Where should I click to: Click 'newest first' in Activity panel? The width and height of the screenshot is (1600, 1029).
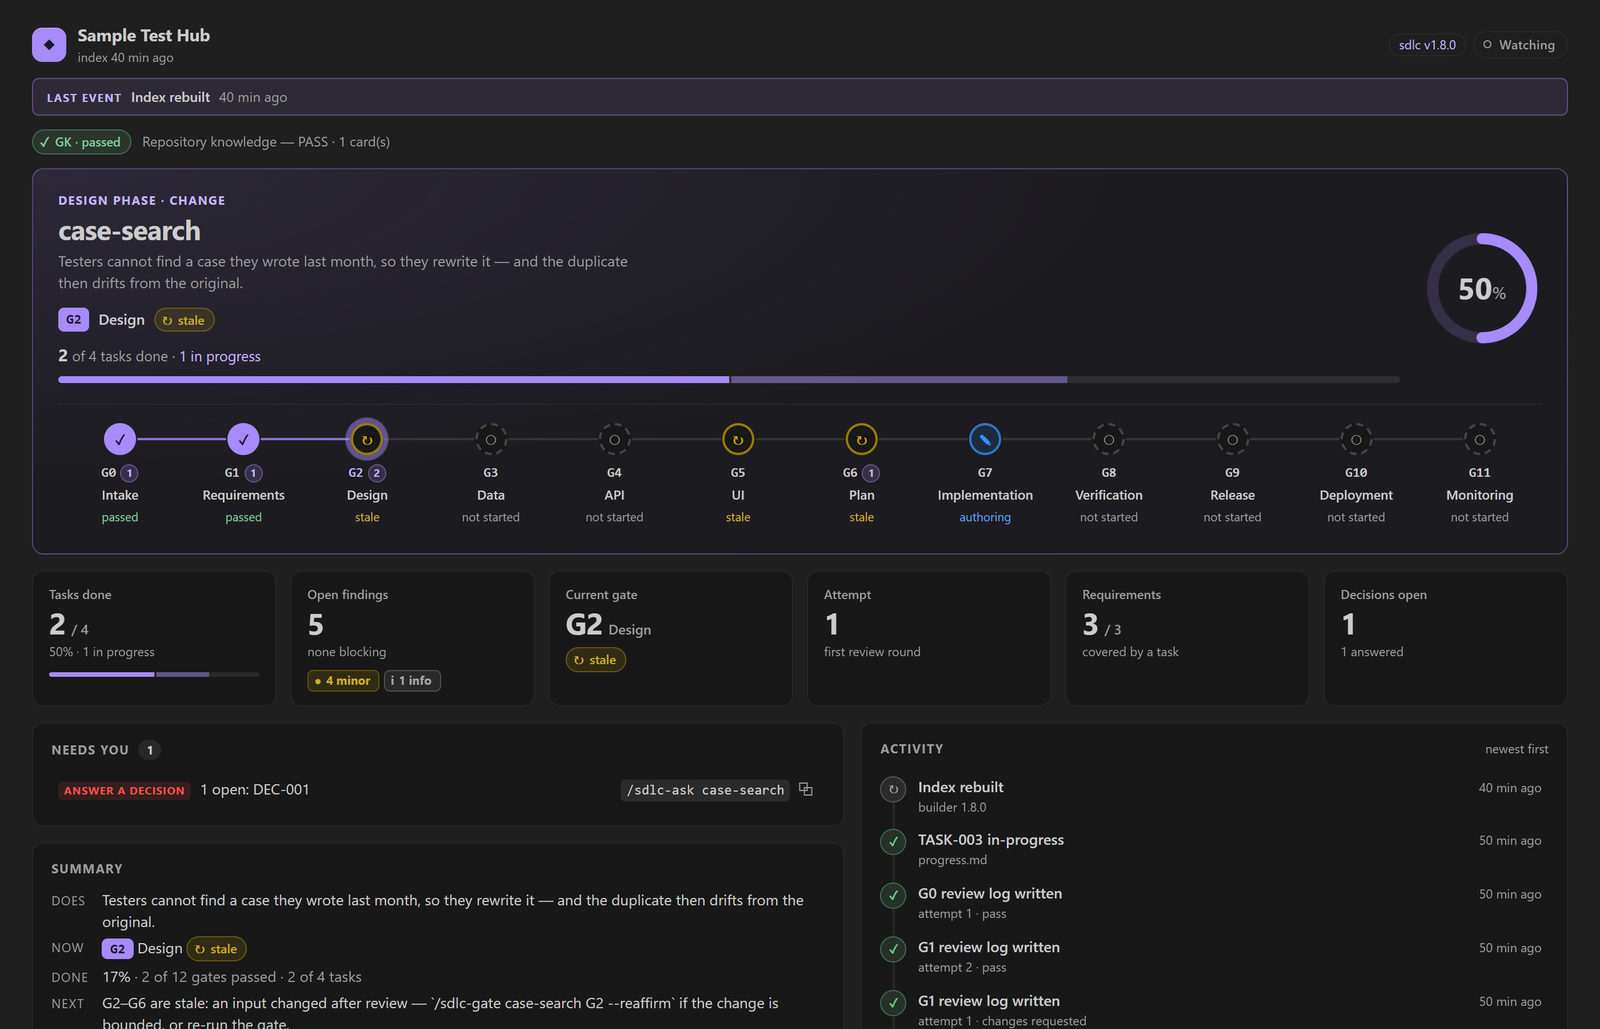click(x=1516, y=749)
